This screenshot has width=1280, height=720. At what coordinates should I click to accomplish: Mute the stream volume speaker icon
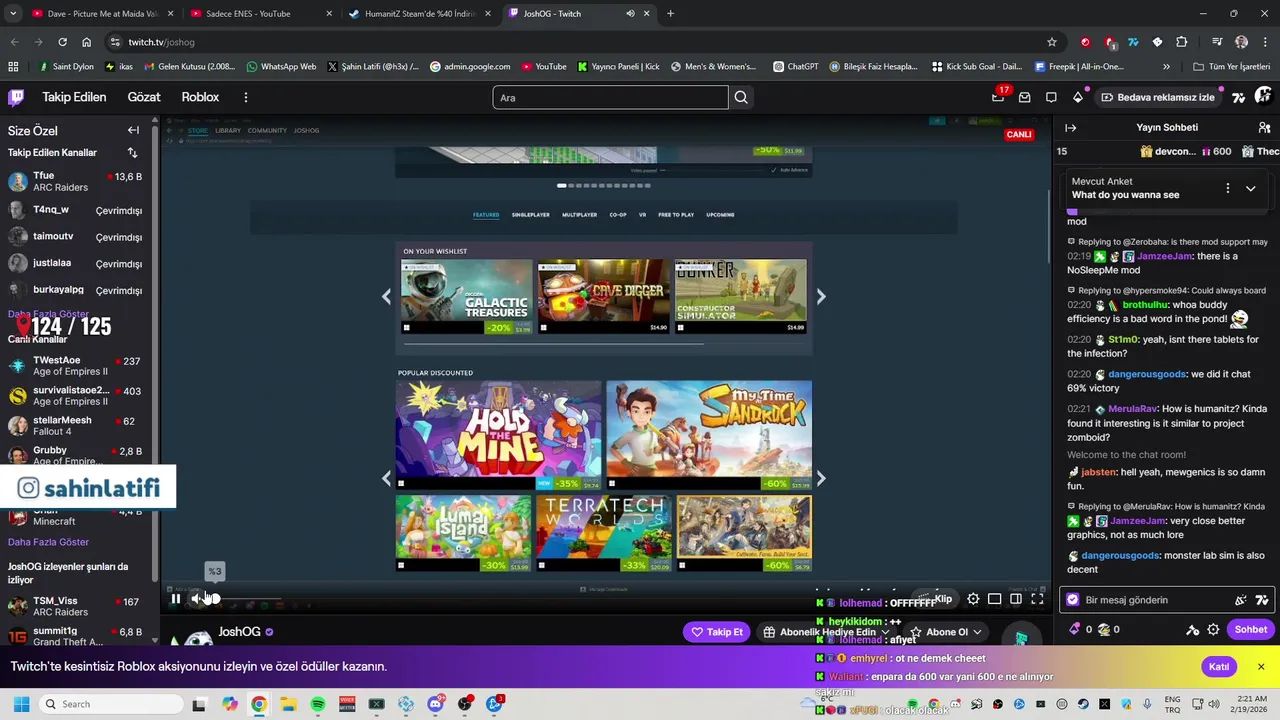coord(197,599)
